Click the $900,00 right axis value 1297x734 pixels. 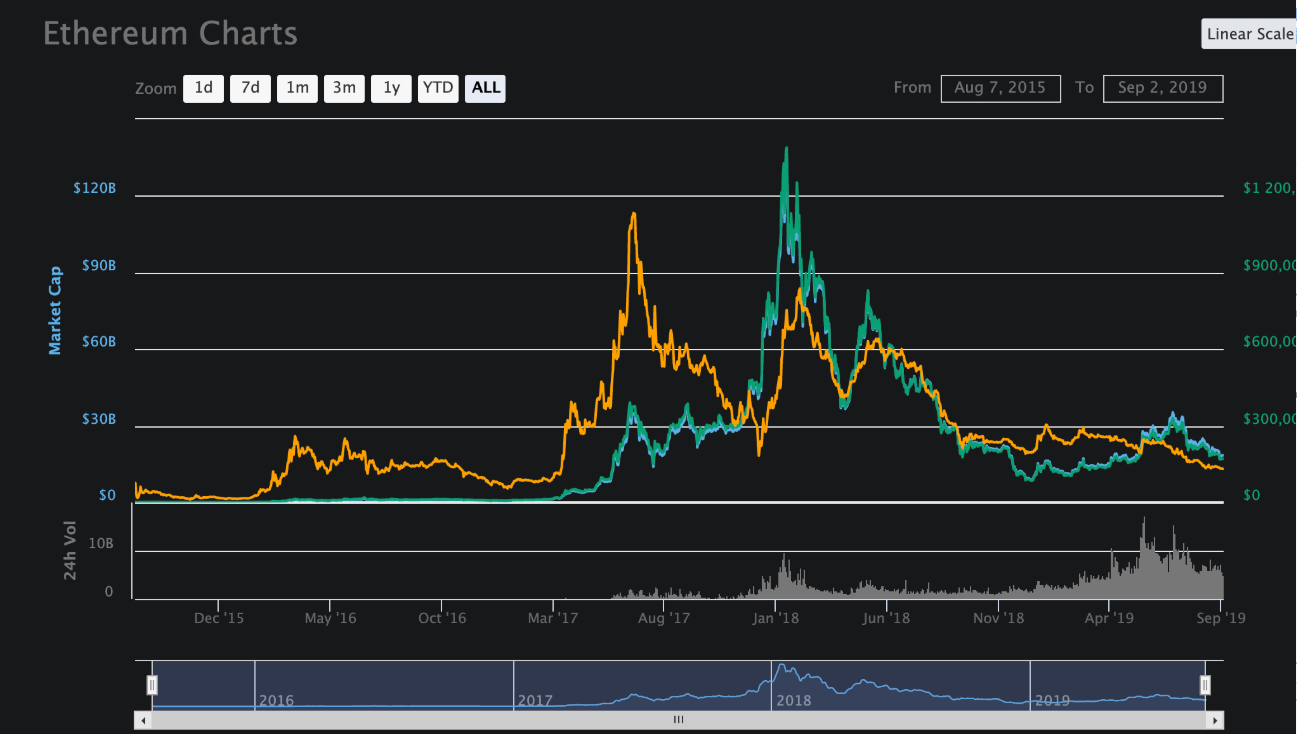(x=1269, y=266)
